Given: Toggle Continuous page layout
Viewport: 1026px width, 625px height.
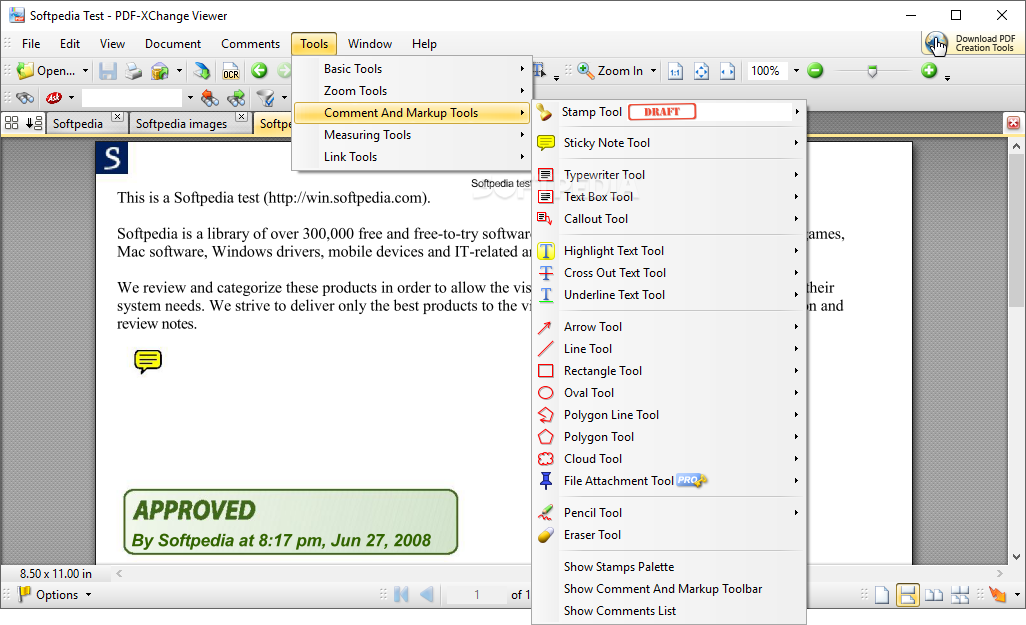Looking at the screenshot, I should click(x=908, y=594).
